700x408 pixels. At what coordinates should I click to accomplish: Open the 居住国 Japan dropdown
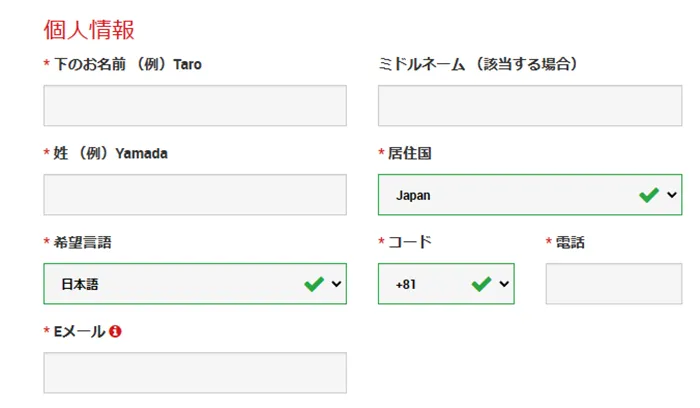[x=530, y=195]
